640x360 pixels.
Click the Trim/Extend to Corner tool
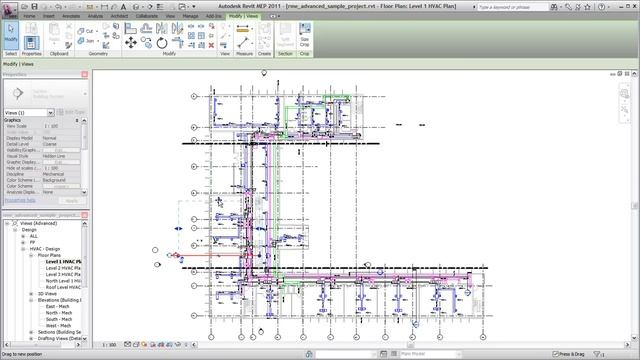177,42
